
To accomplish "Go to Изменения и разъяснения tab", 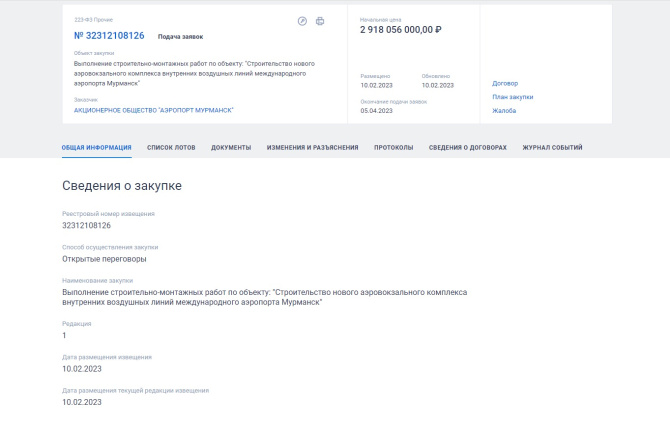I will [312, 147].
